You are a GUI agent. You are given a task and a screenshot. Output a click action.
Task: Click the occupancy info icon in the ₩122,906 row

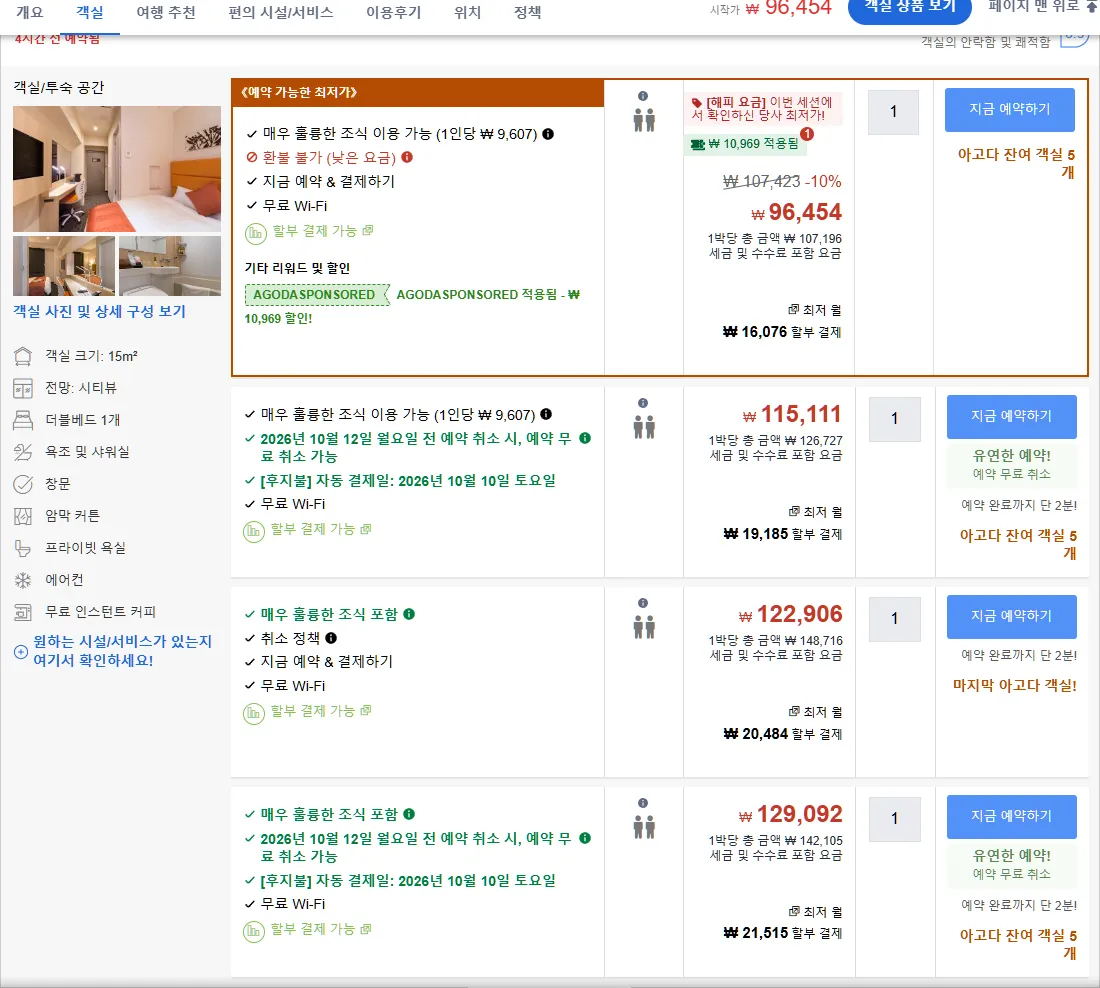point(643,603)
